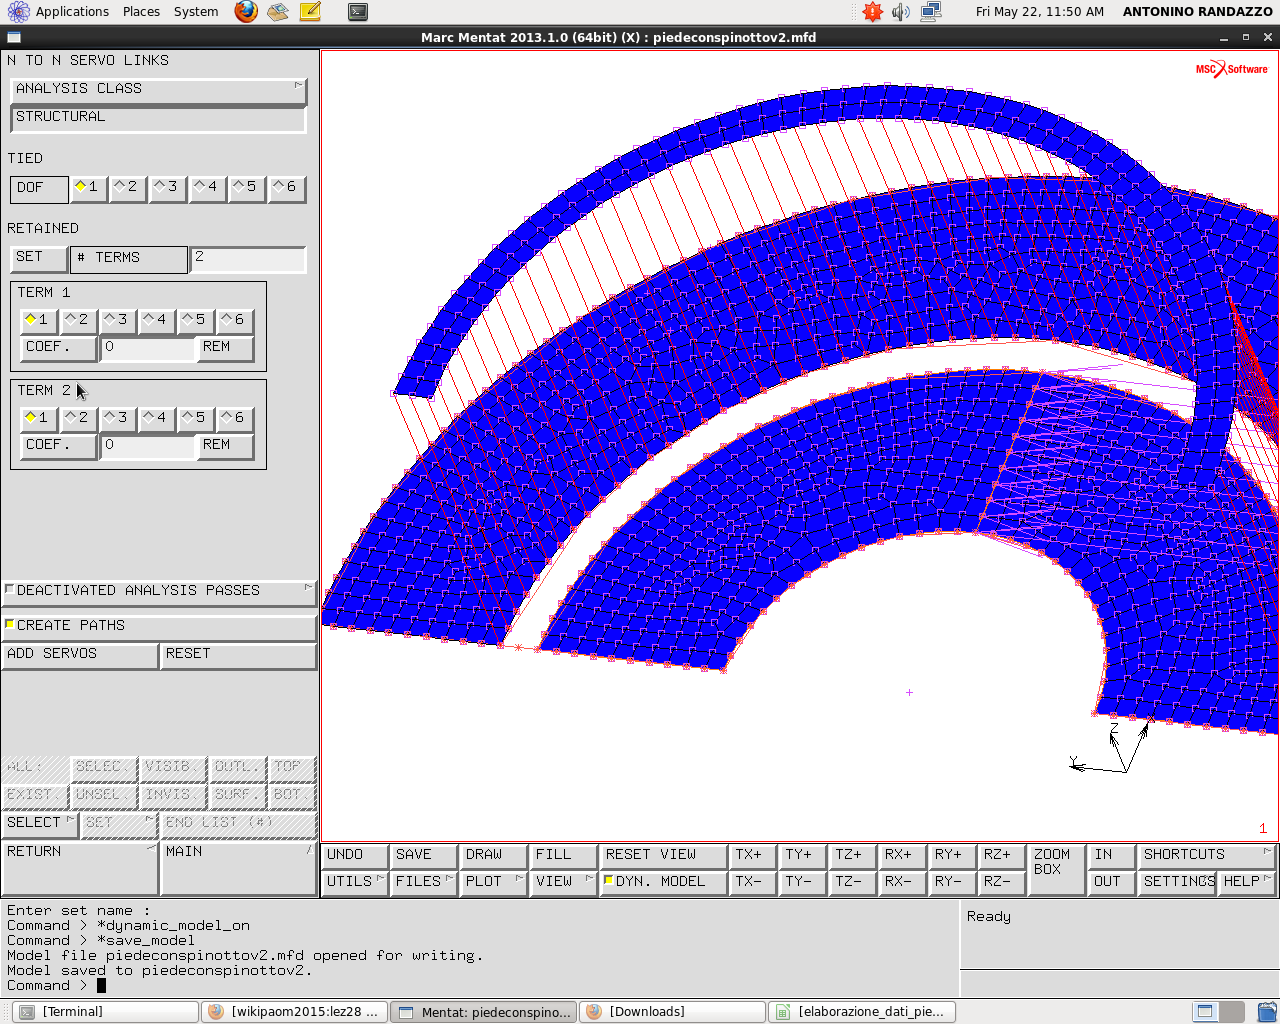The image size is (1280, 1024).
Task: Click ZOOM BOX button
Action: pyautogui.click(x=1056, y=868)
